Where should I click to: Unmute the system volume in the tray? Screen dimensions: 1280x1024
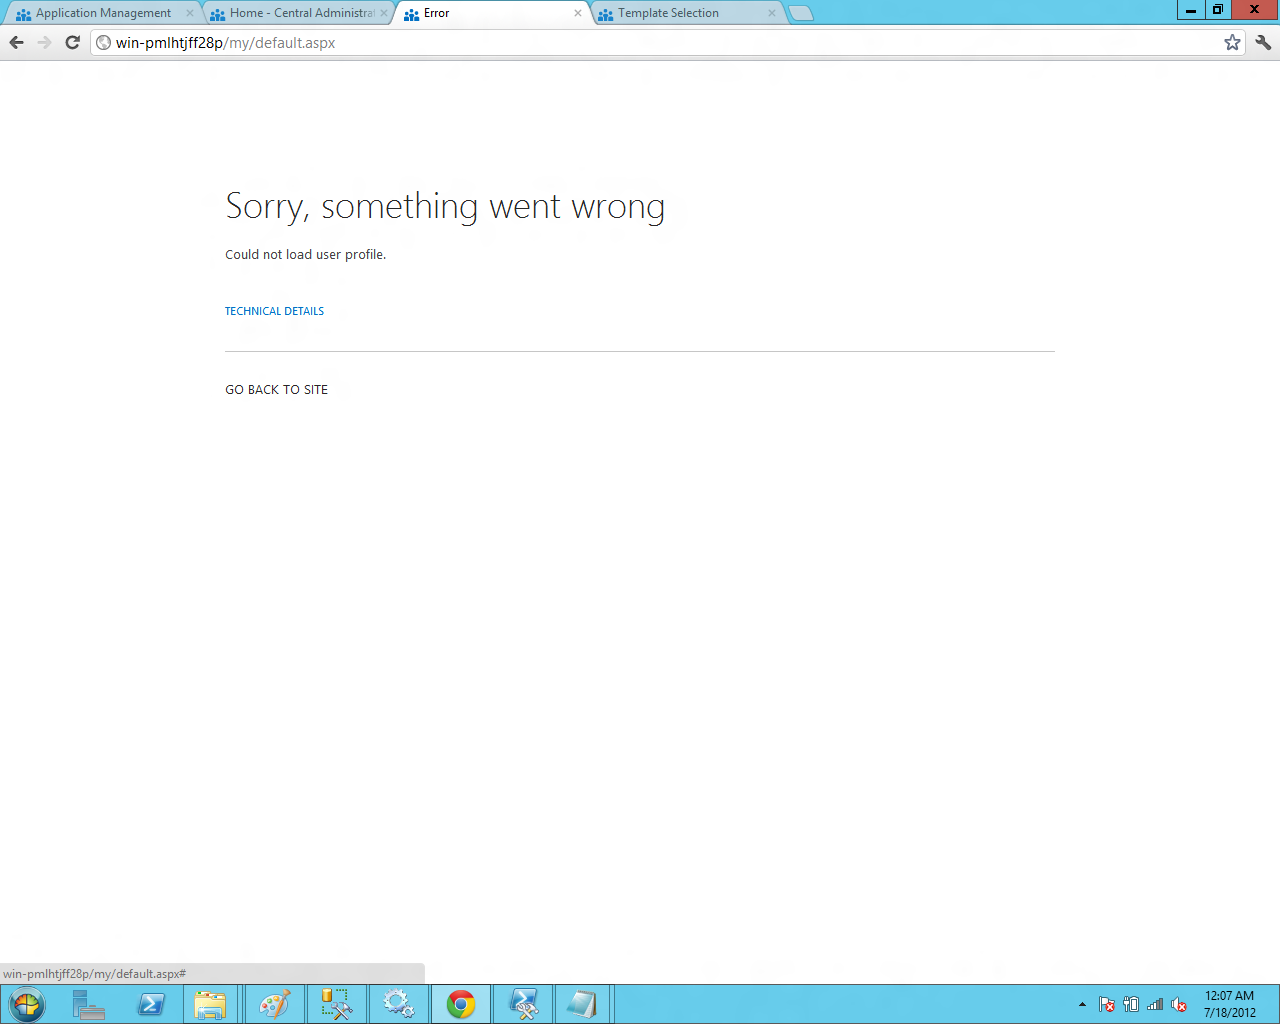pos(1177,1003)
